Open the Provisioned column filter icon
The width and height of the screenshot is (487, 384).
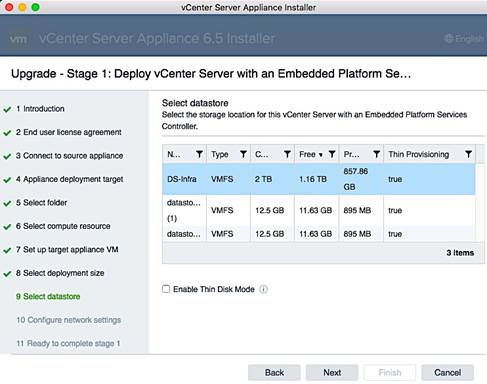[x=376, y=154]
